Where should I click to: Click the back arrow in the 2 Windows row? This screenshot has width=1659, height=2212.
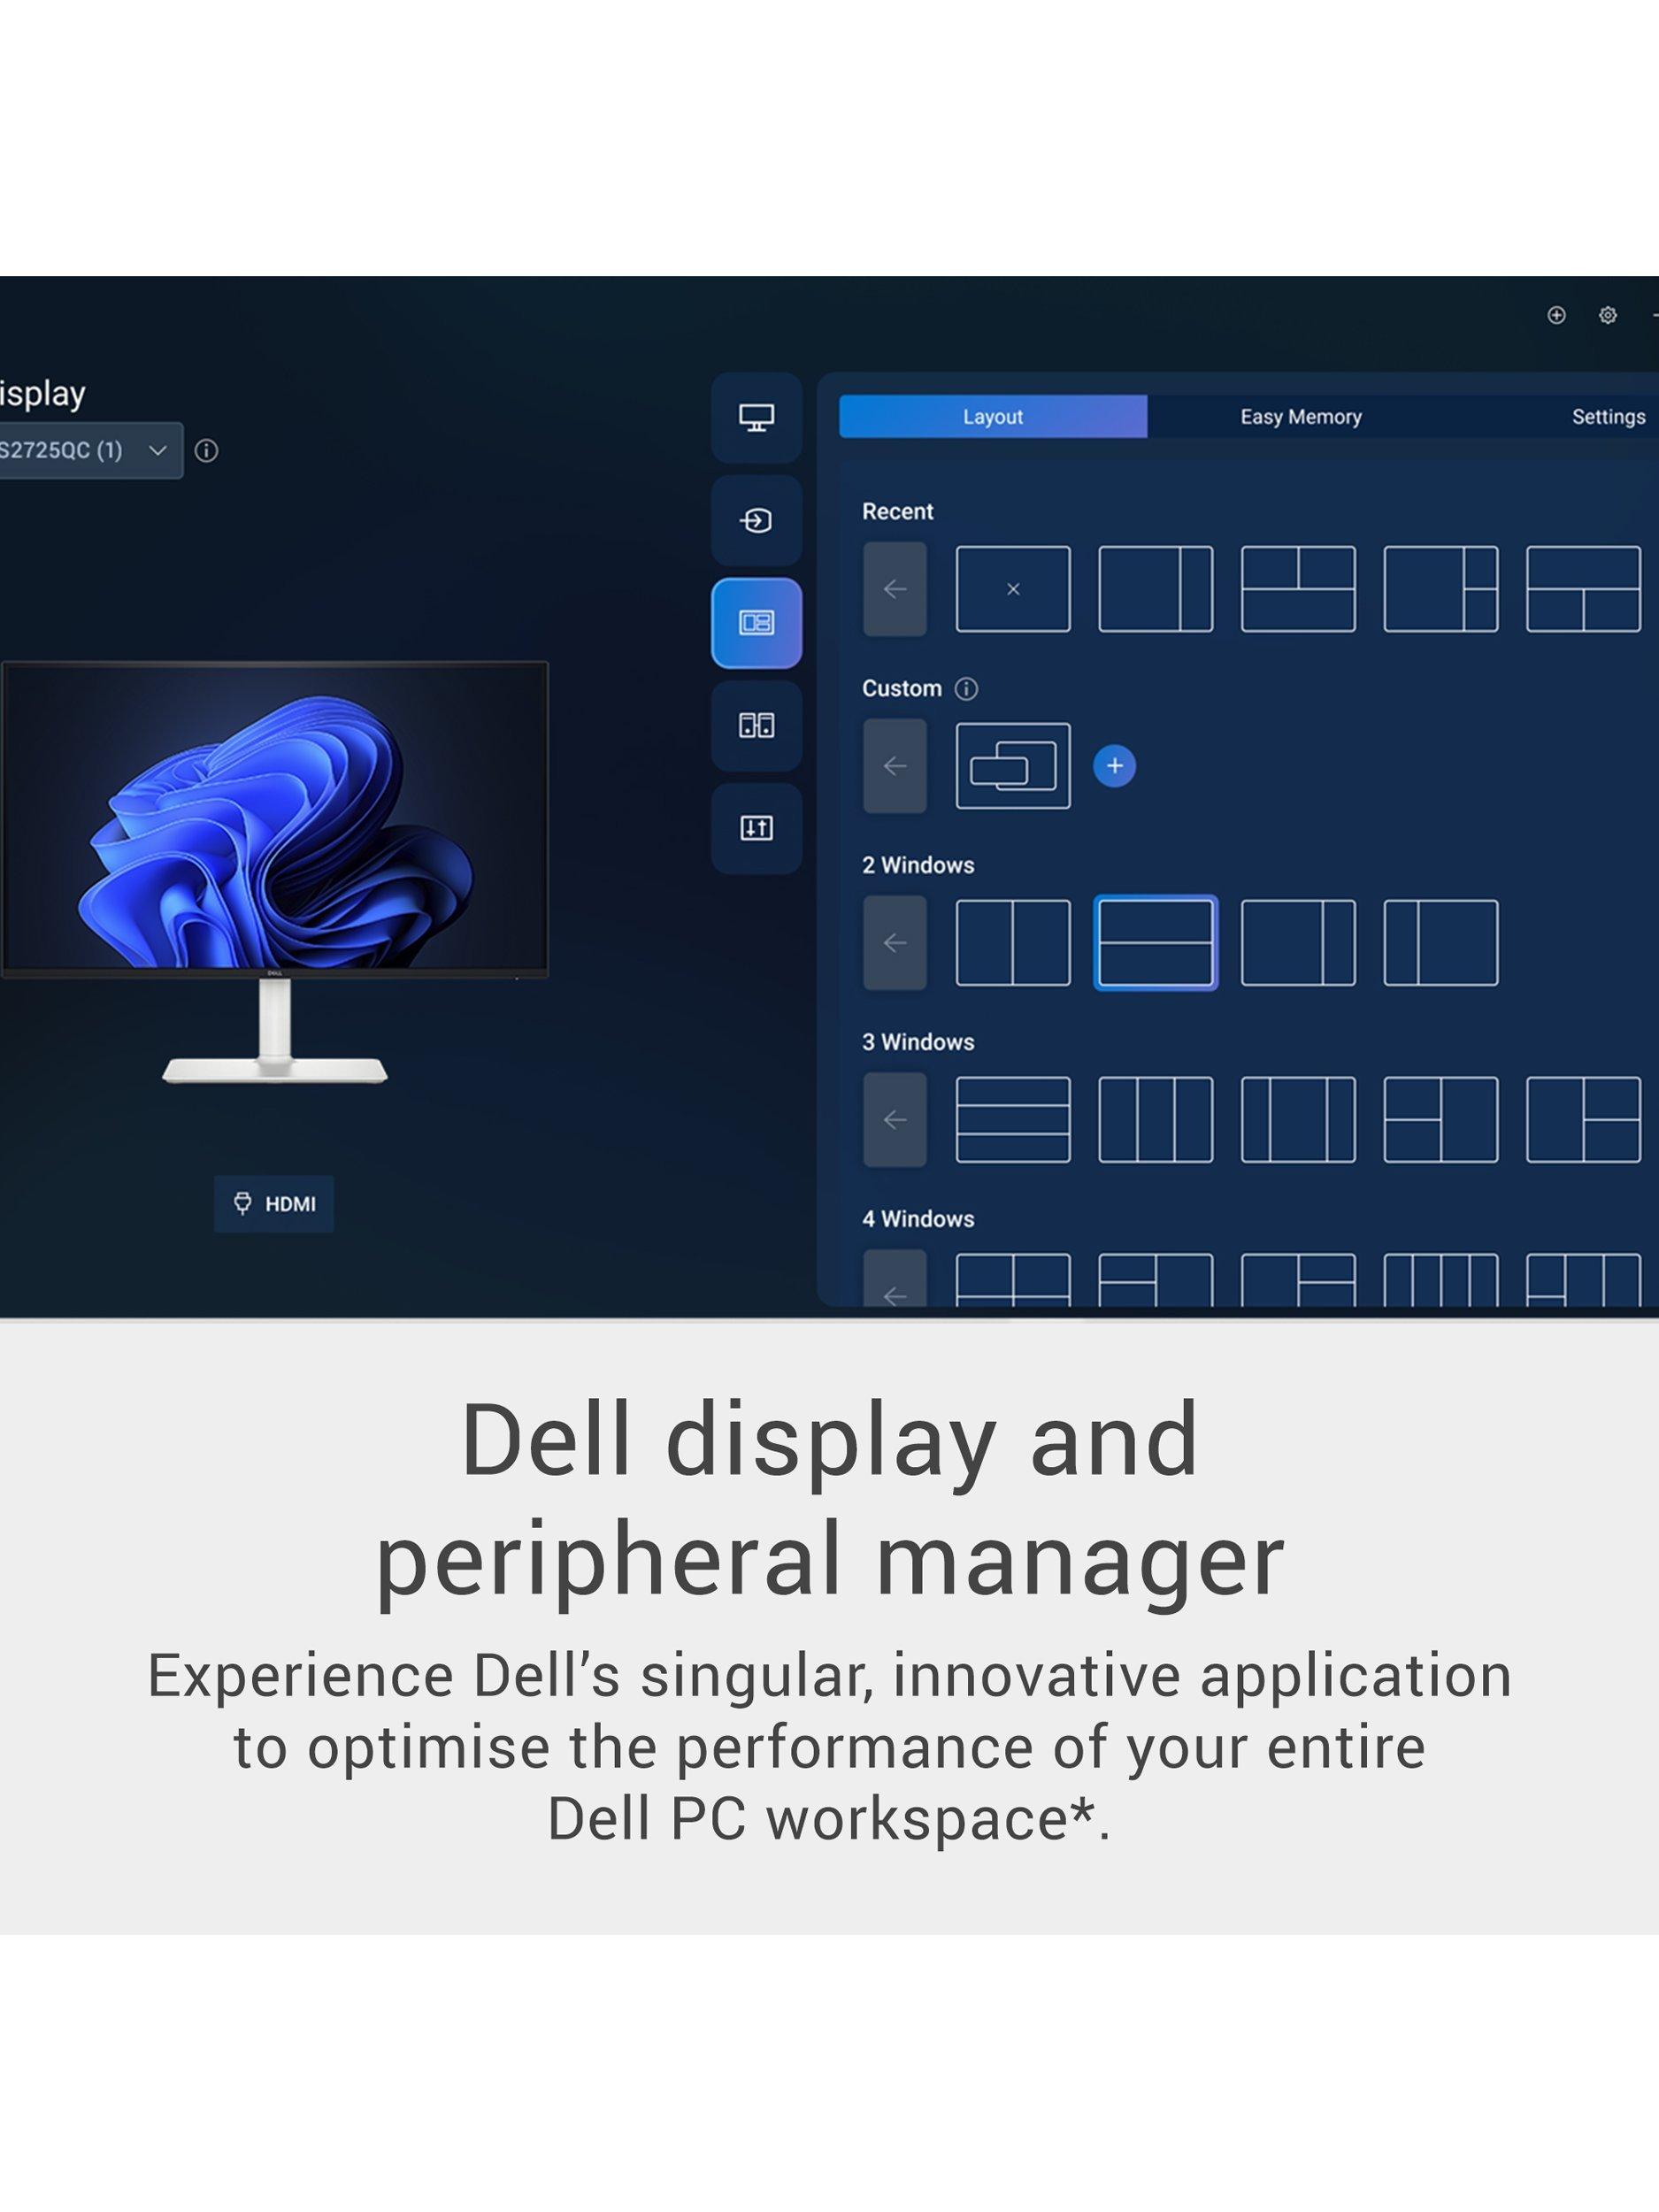click(895, 943)
